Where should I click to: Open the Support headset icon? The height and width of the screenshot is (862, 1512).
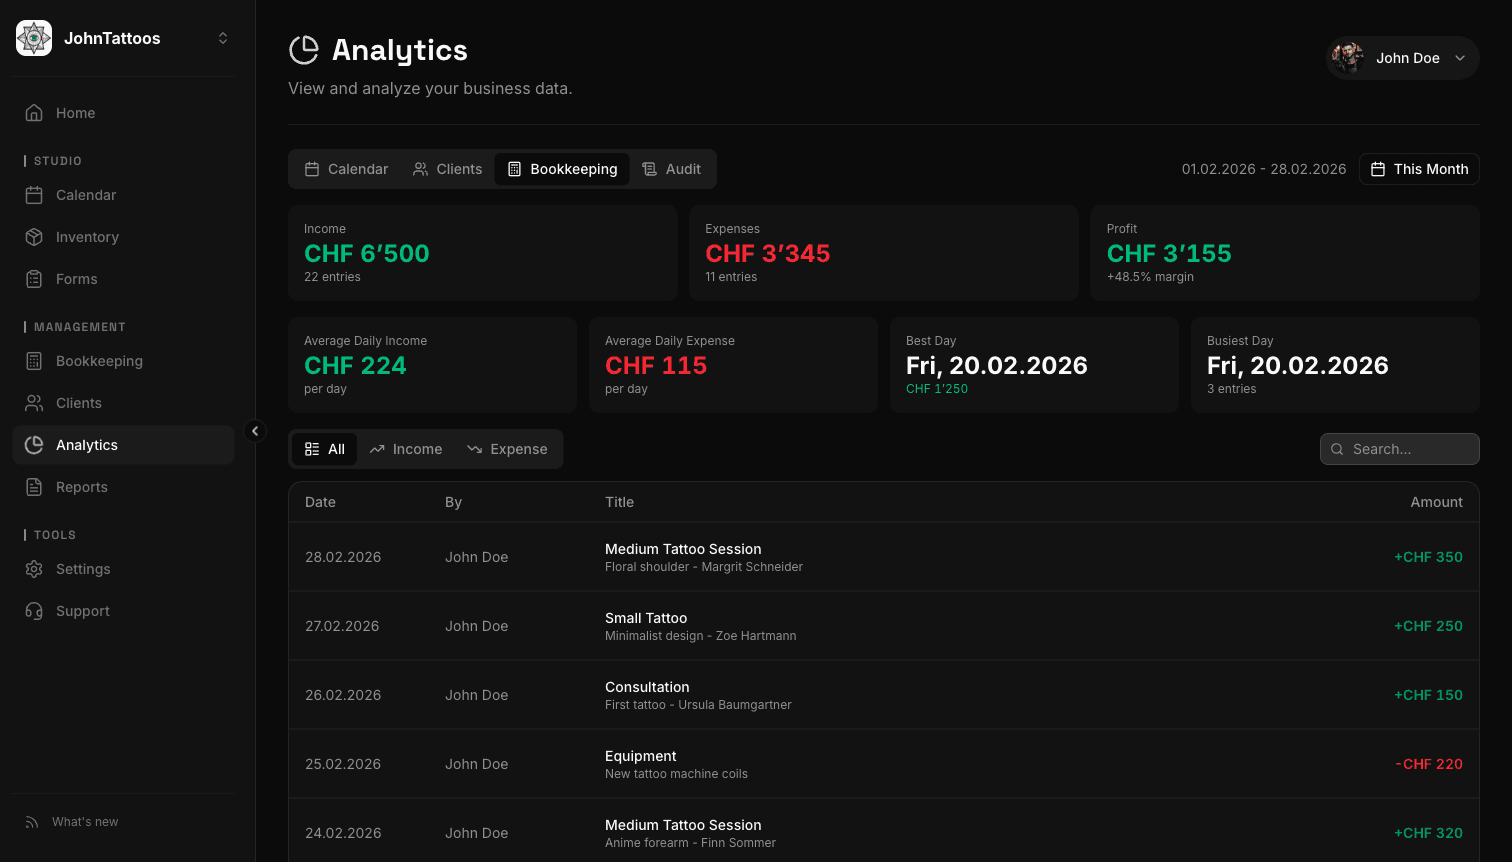coord(34,611)
